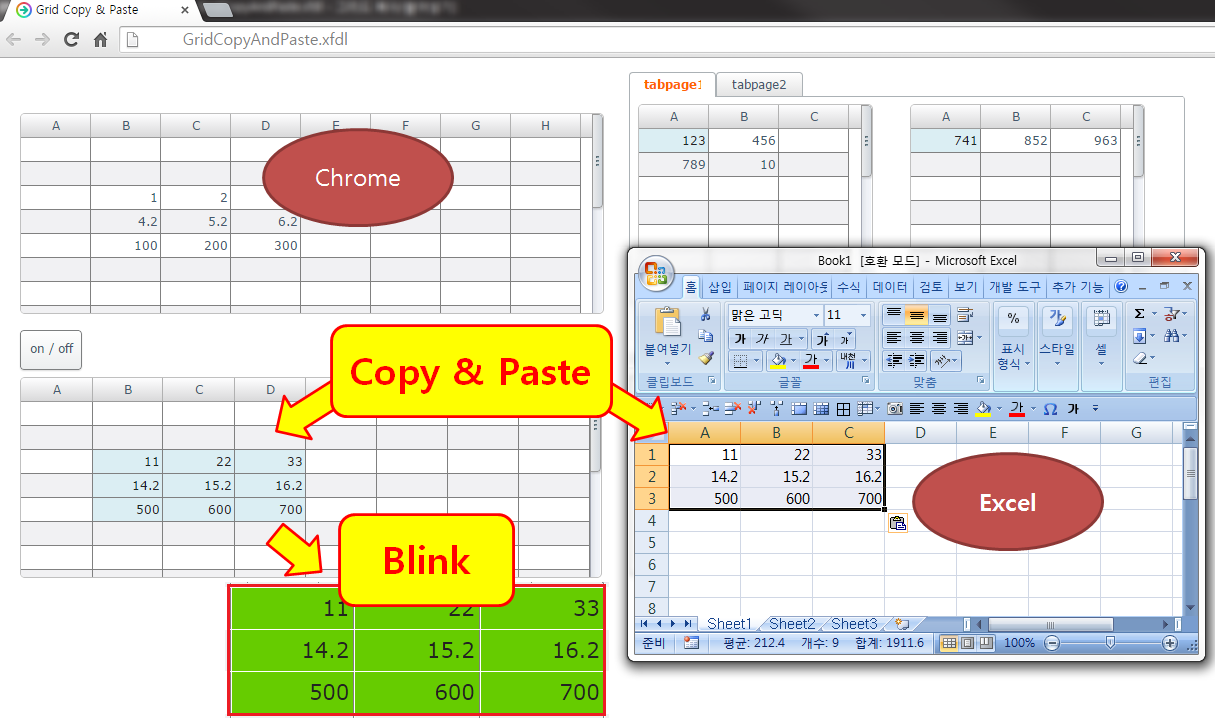
Task: Click the yellow fill color bucket in ribbon
Action: pyautogui.click(x=778, y=361)
